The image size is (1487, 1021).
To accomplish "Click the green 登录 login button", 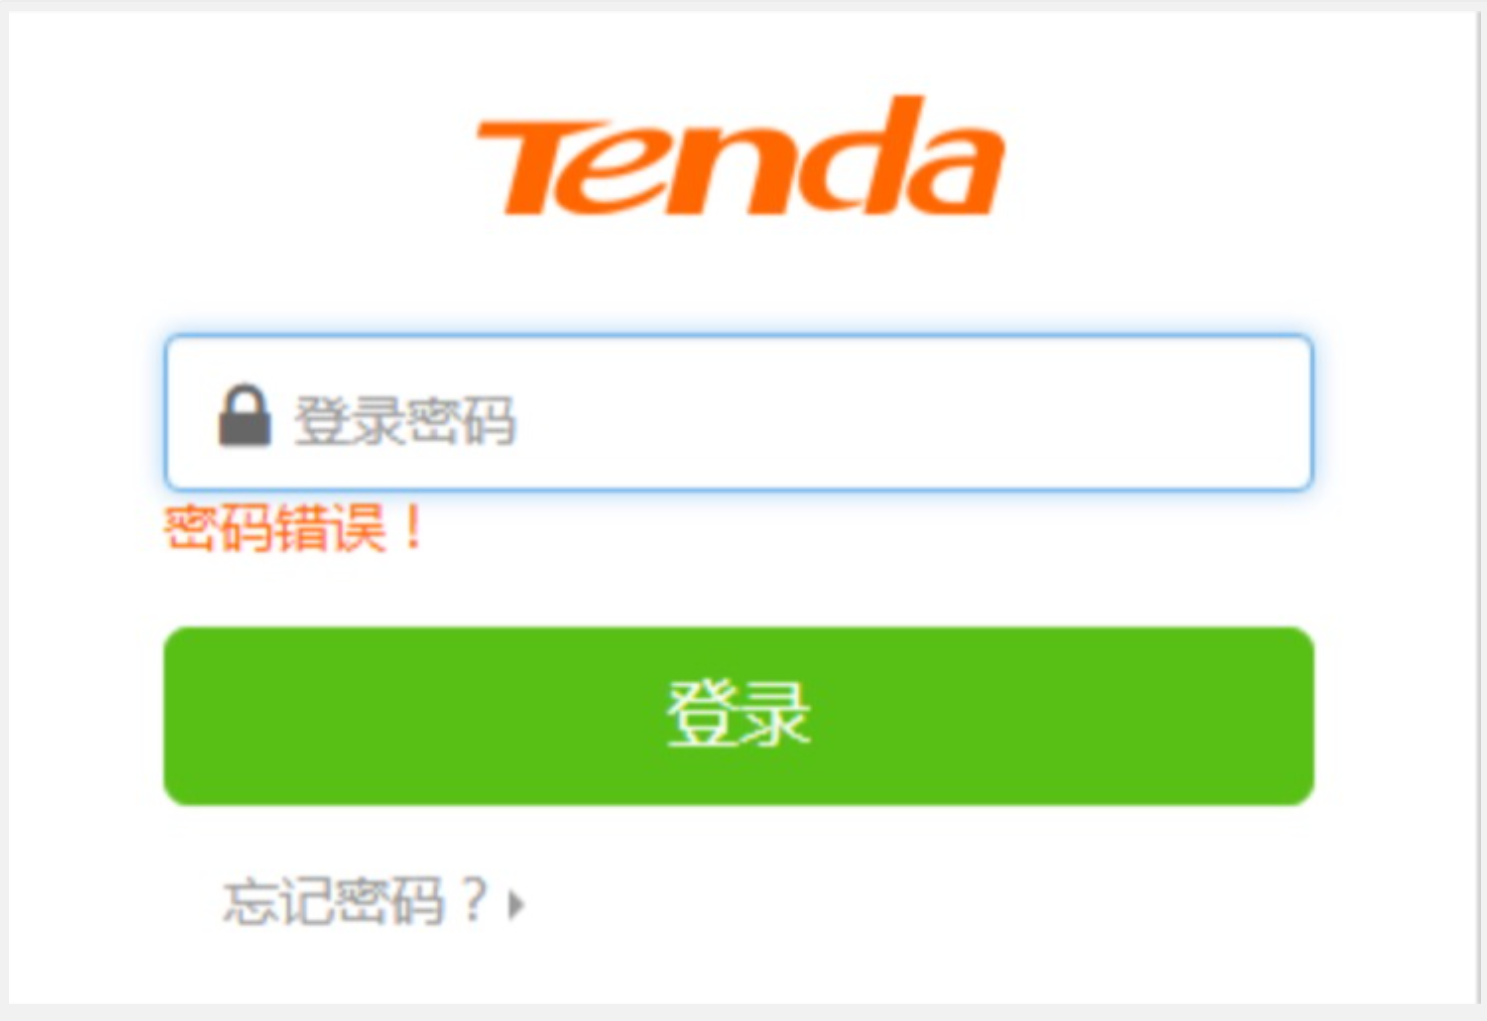I will click(739, 716).
